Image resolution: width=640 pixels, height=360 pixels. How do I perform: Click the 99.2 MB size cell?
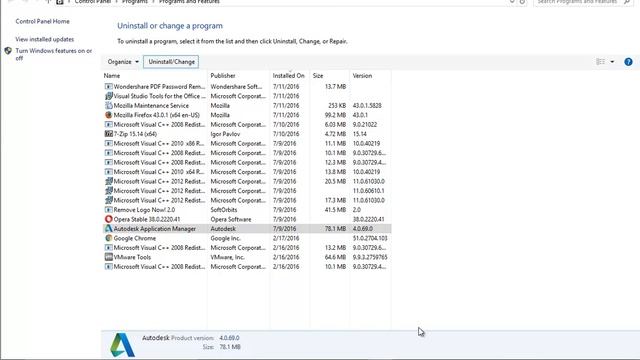tap(335, 115)
